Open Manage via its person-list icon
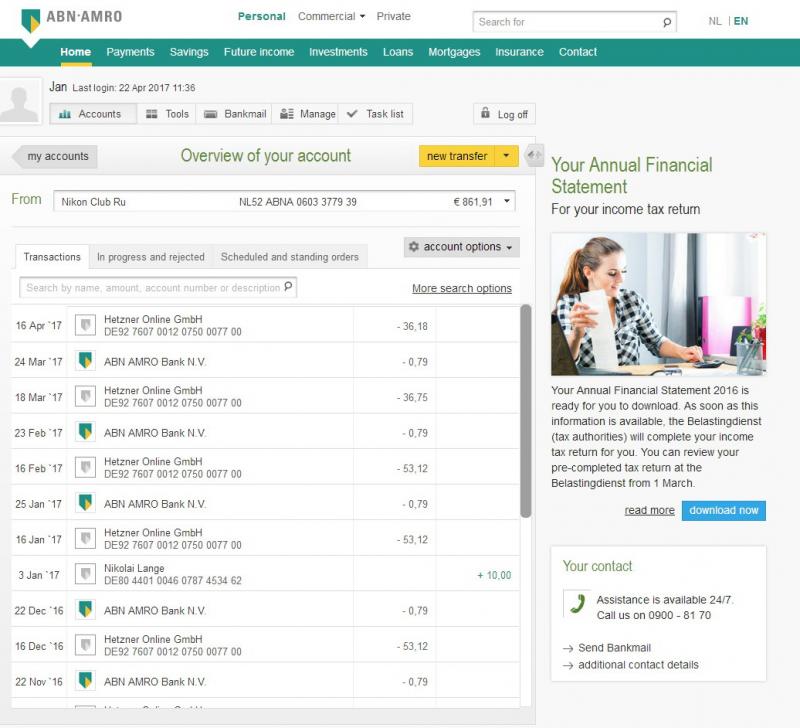Screen dimensions: 800x728 click(287, 114)
